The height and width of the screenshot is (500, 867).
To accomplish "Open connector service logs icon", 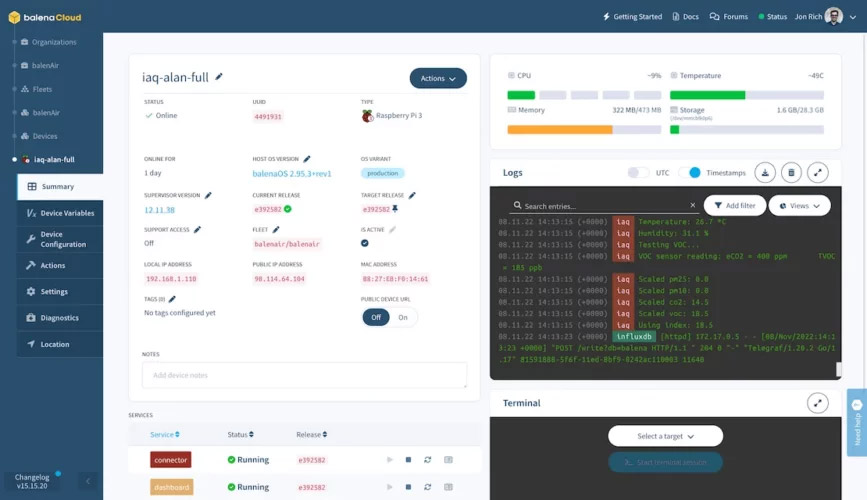I will [x=448, y=460].
